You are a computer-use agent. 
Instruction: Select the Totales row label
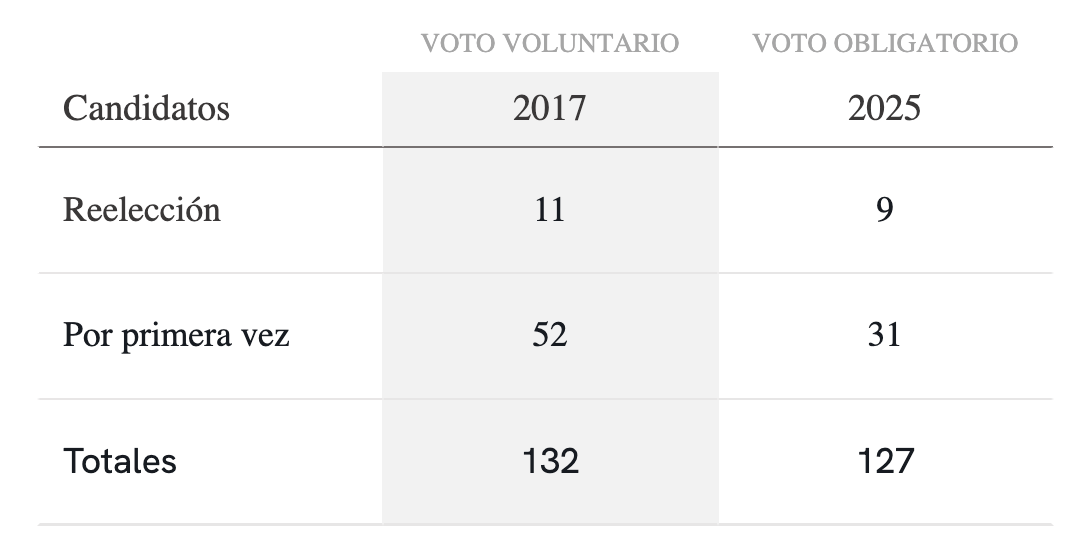pyautogui.click(x=120, y=461)
